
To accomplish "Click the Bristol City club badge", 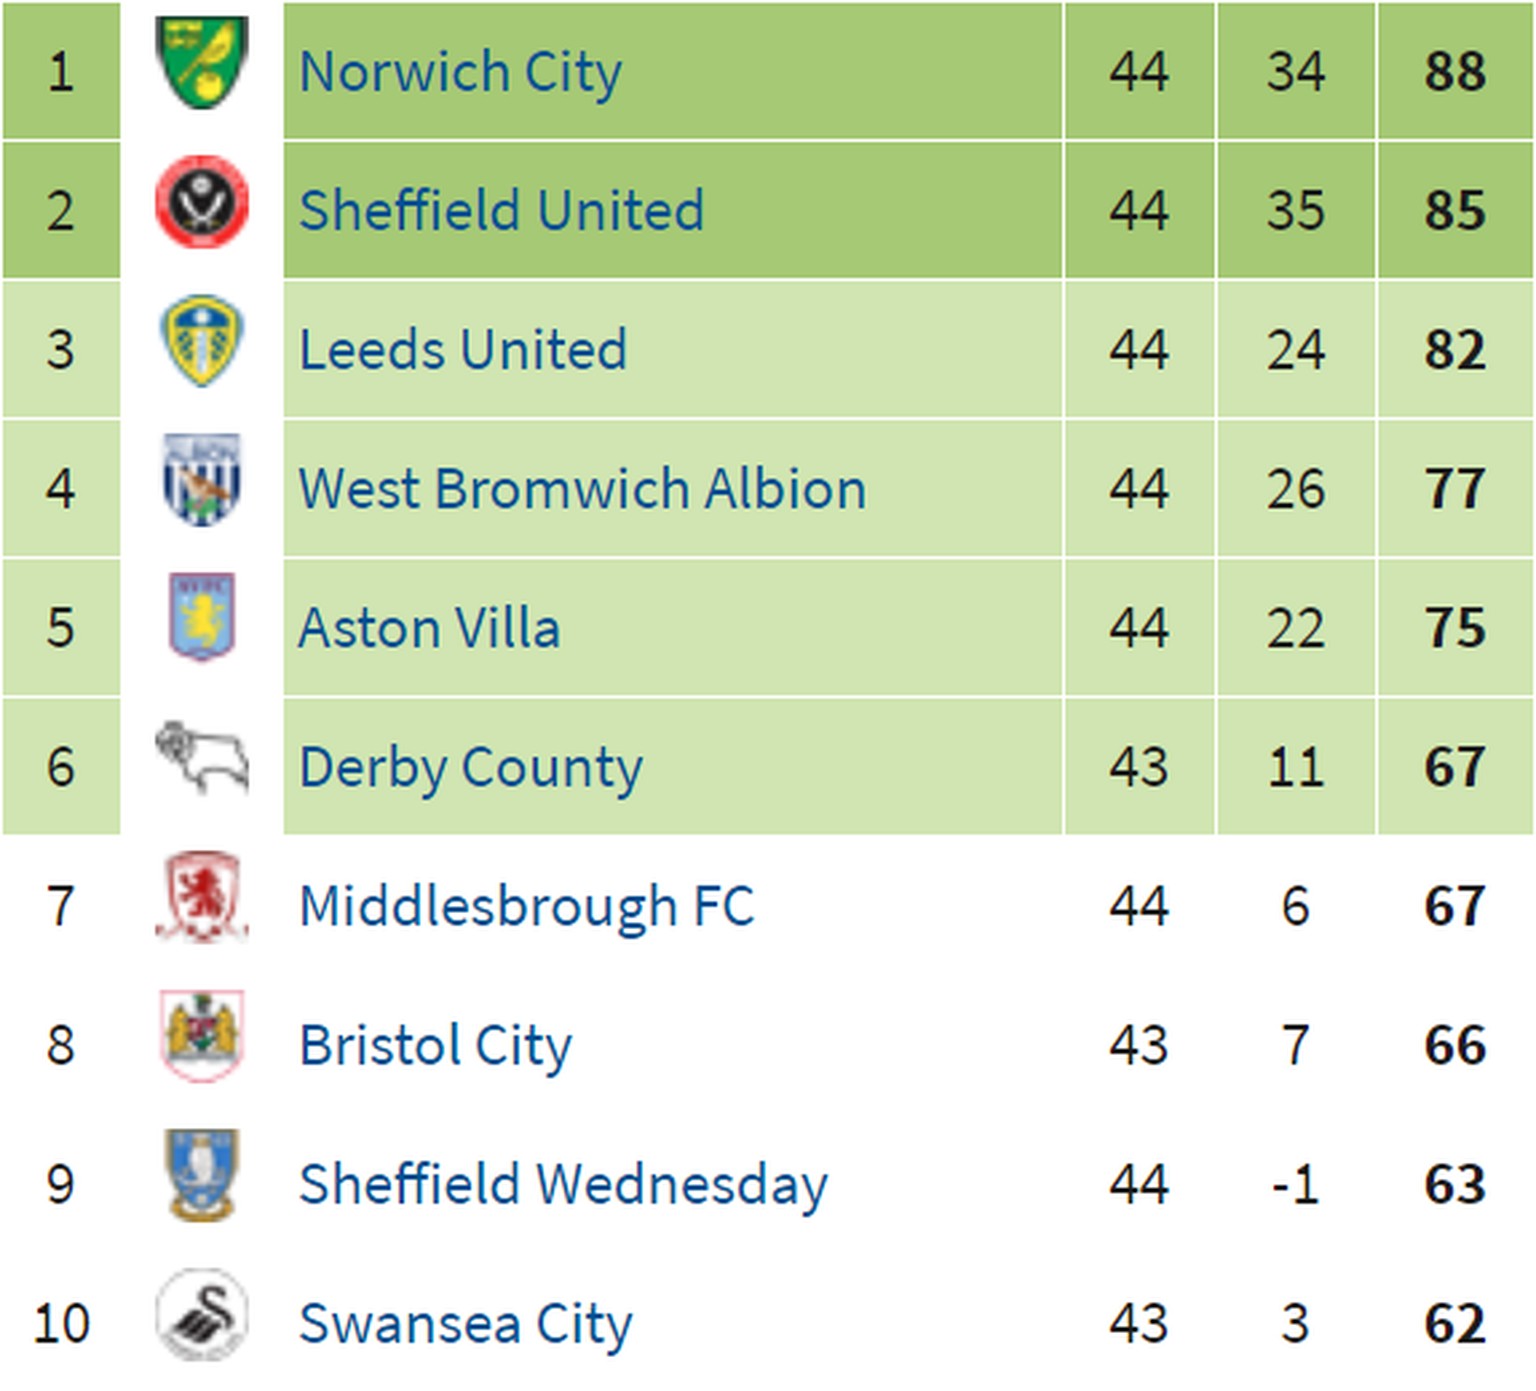I will (202, 1036).
